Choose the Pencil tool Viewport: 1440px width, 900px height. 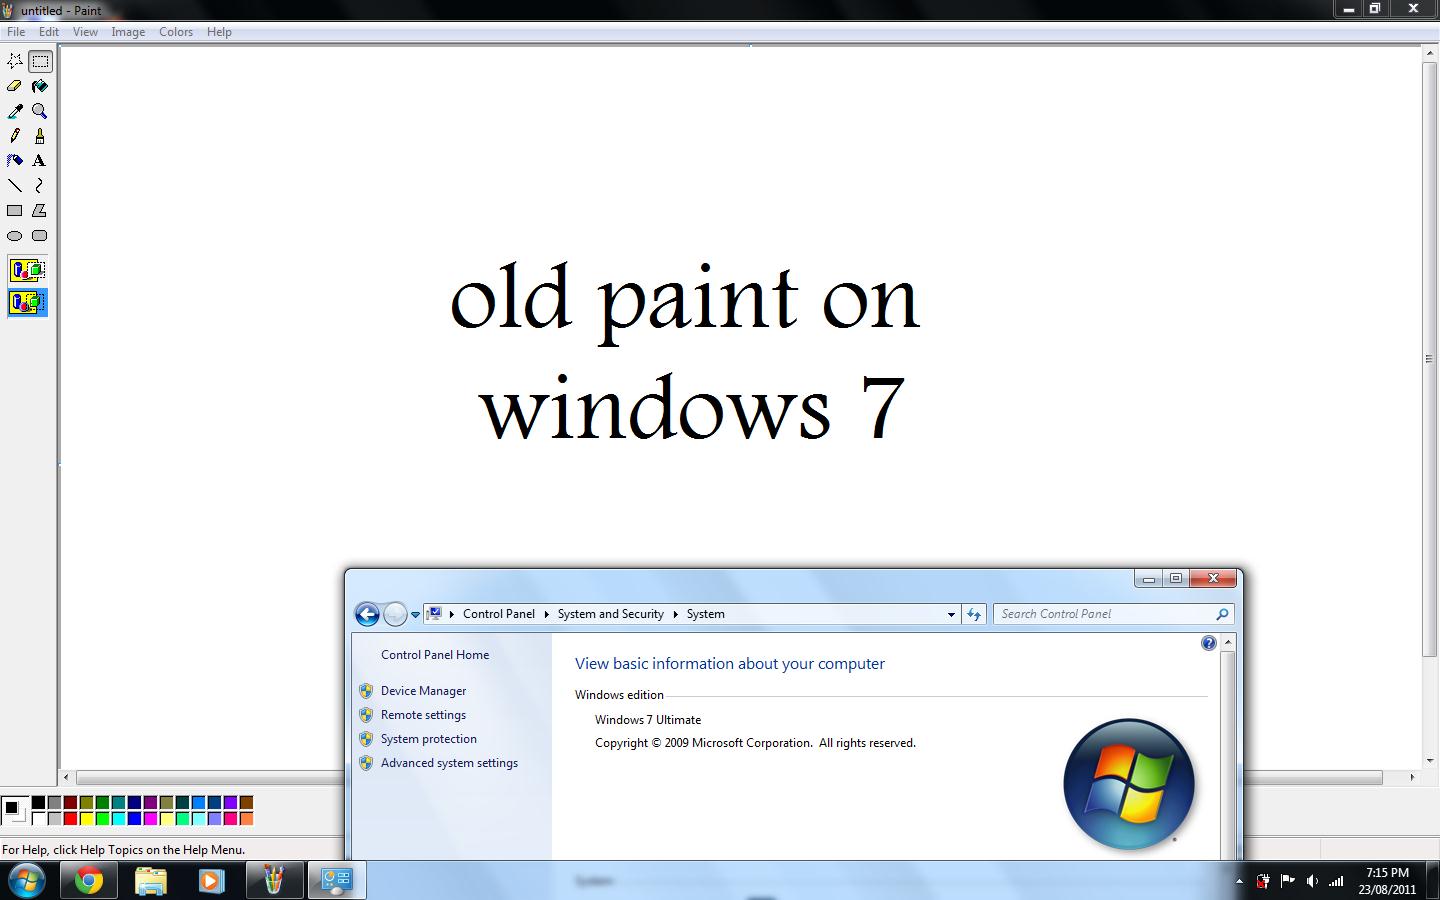[15, 136]
